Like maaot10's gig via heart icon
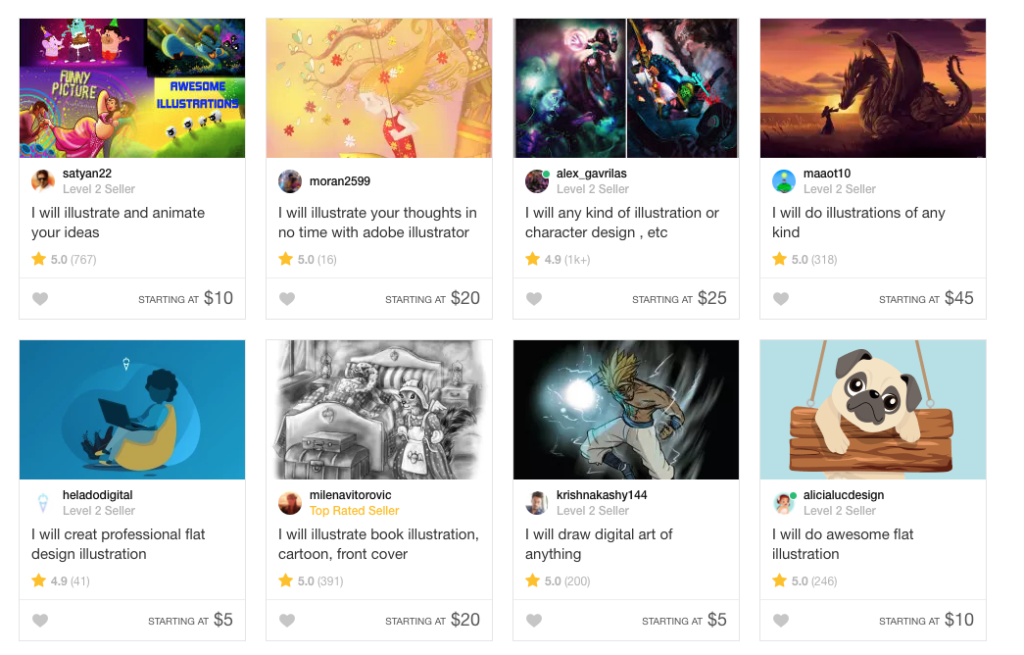1024x655 pixels. (x=781, y=298)
